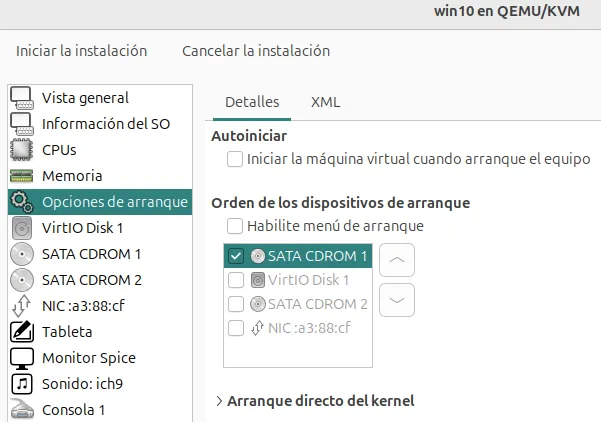Move the selected boot device down
This screenshot has height=422, width=601.
(x=397, y=300)
